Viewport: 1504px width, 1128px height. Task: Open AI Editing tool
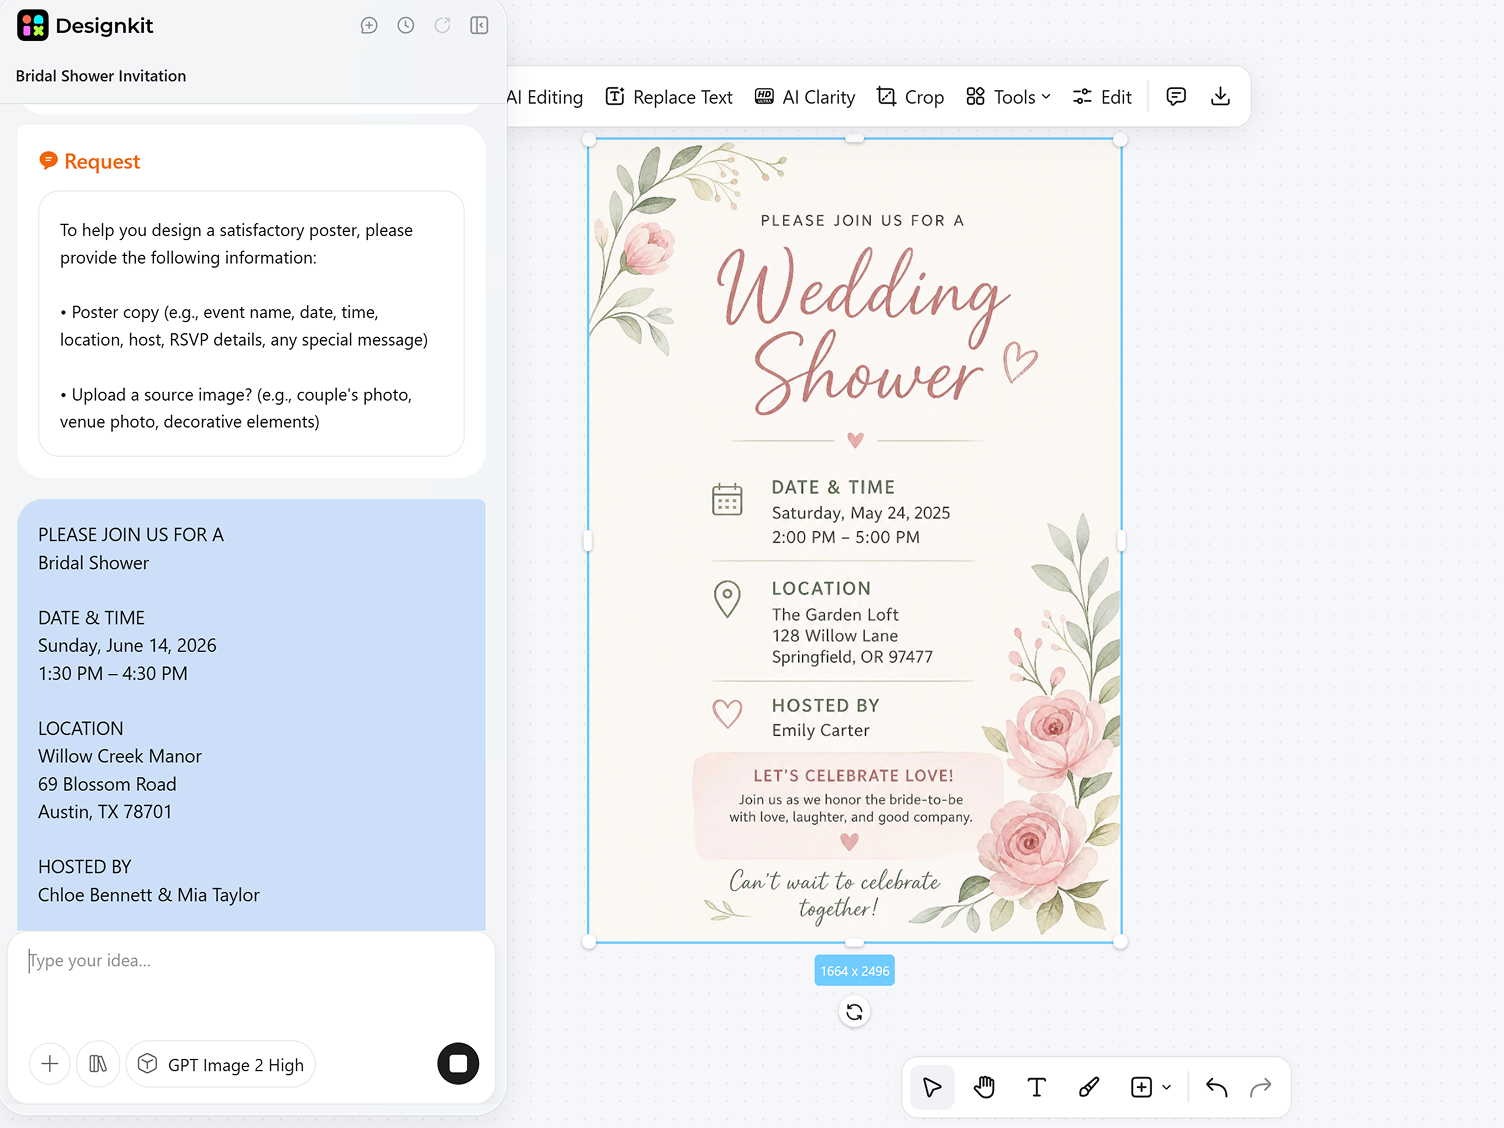point(544,97)
